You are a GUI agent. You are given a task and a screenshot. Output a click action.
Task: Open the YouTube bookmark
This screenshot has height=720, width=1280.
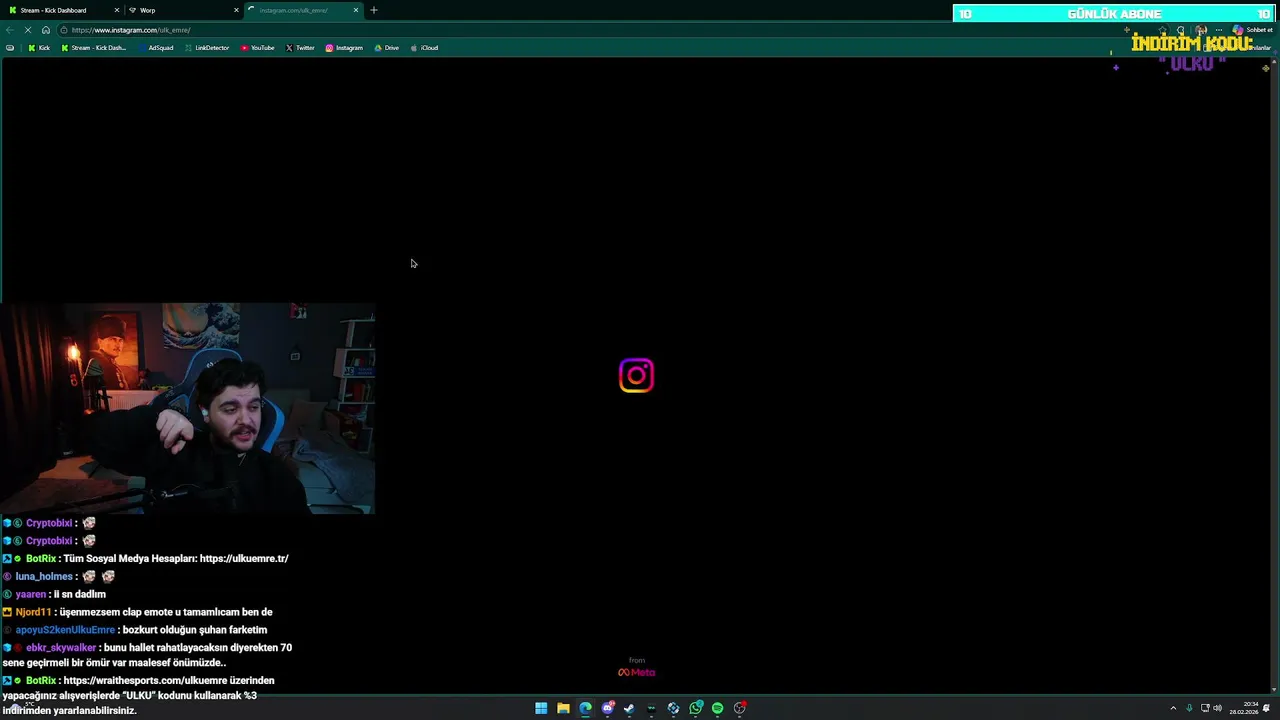(x=258, y=48)
